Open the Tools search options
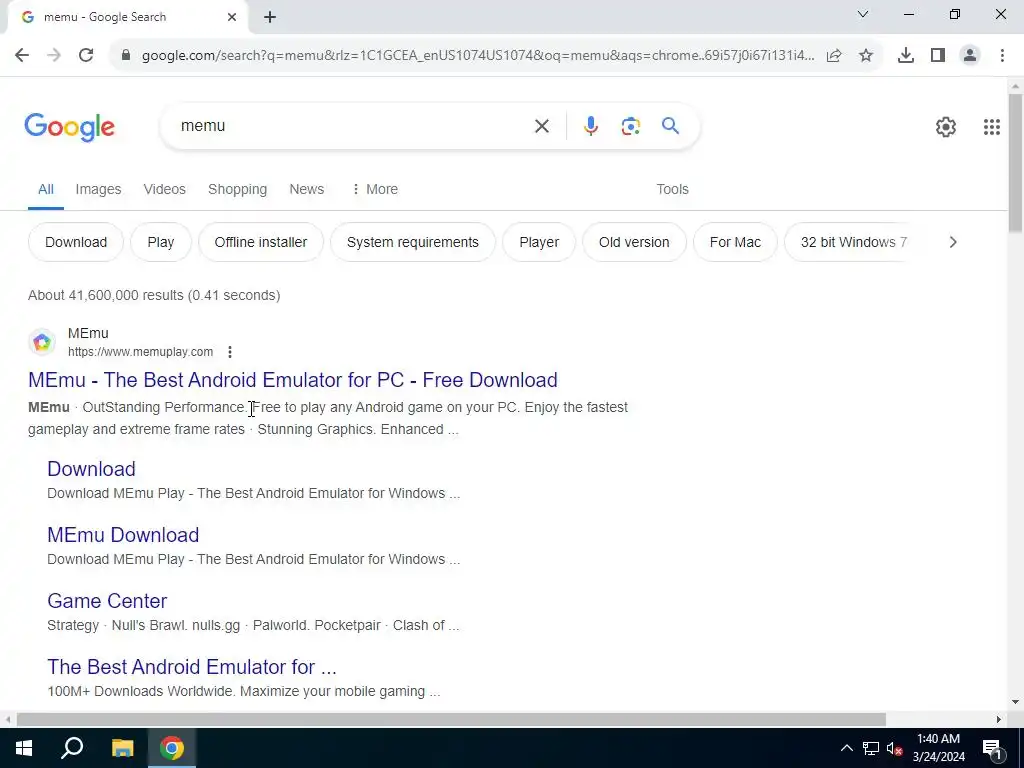 point(673,189)
